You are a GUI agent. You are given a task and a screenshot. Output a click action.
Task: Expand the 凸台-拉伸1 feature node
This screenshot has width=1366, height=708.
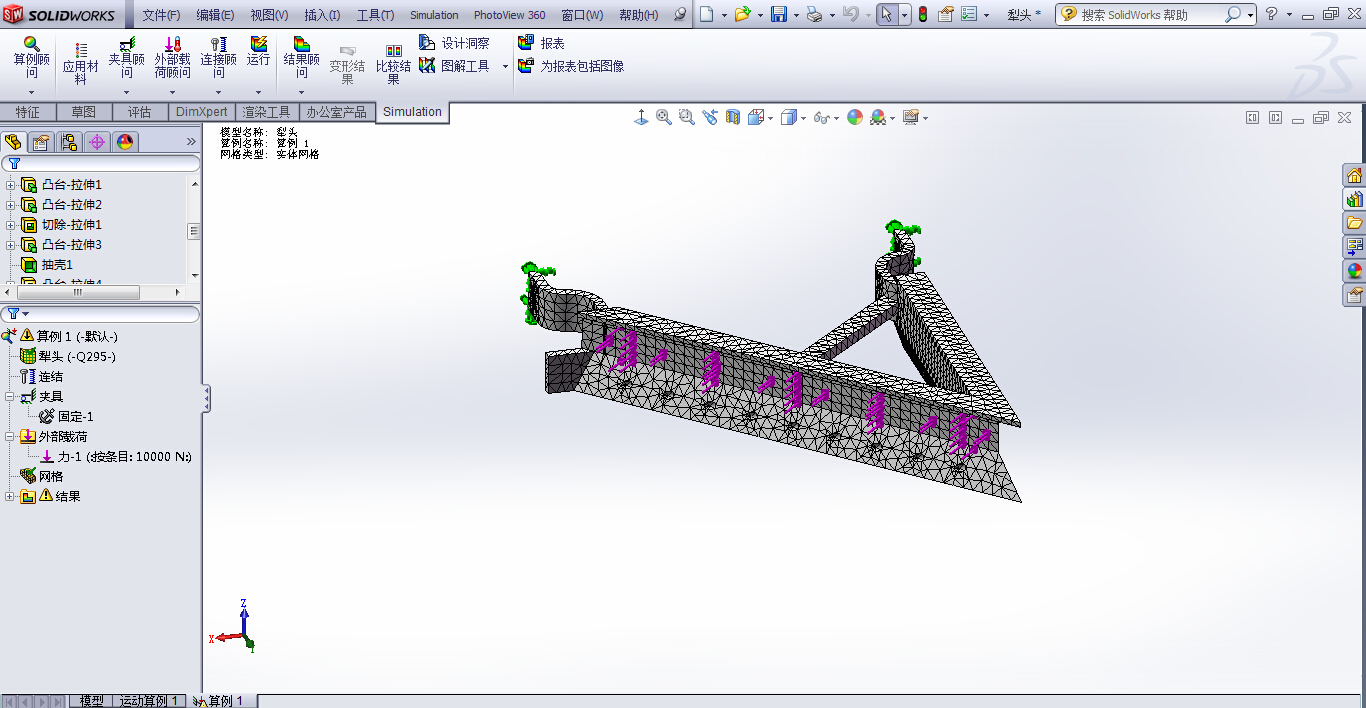11,185
